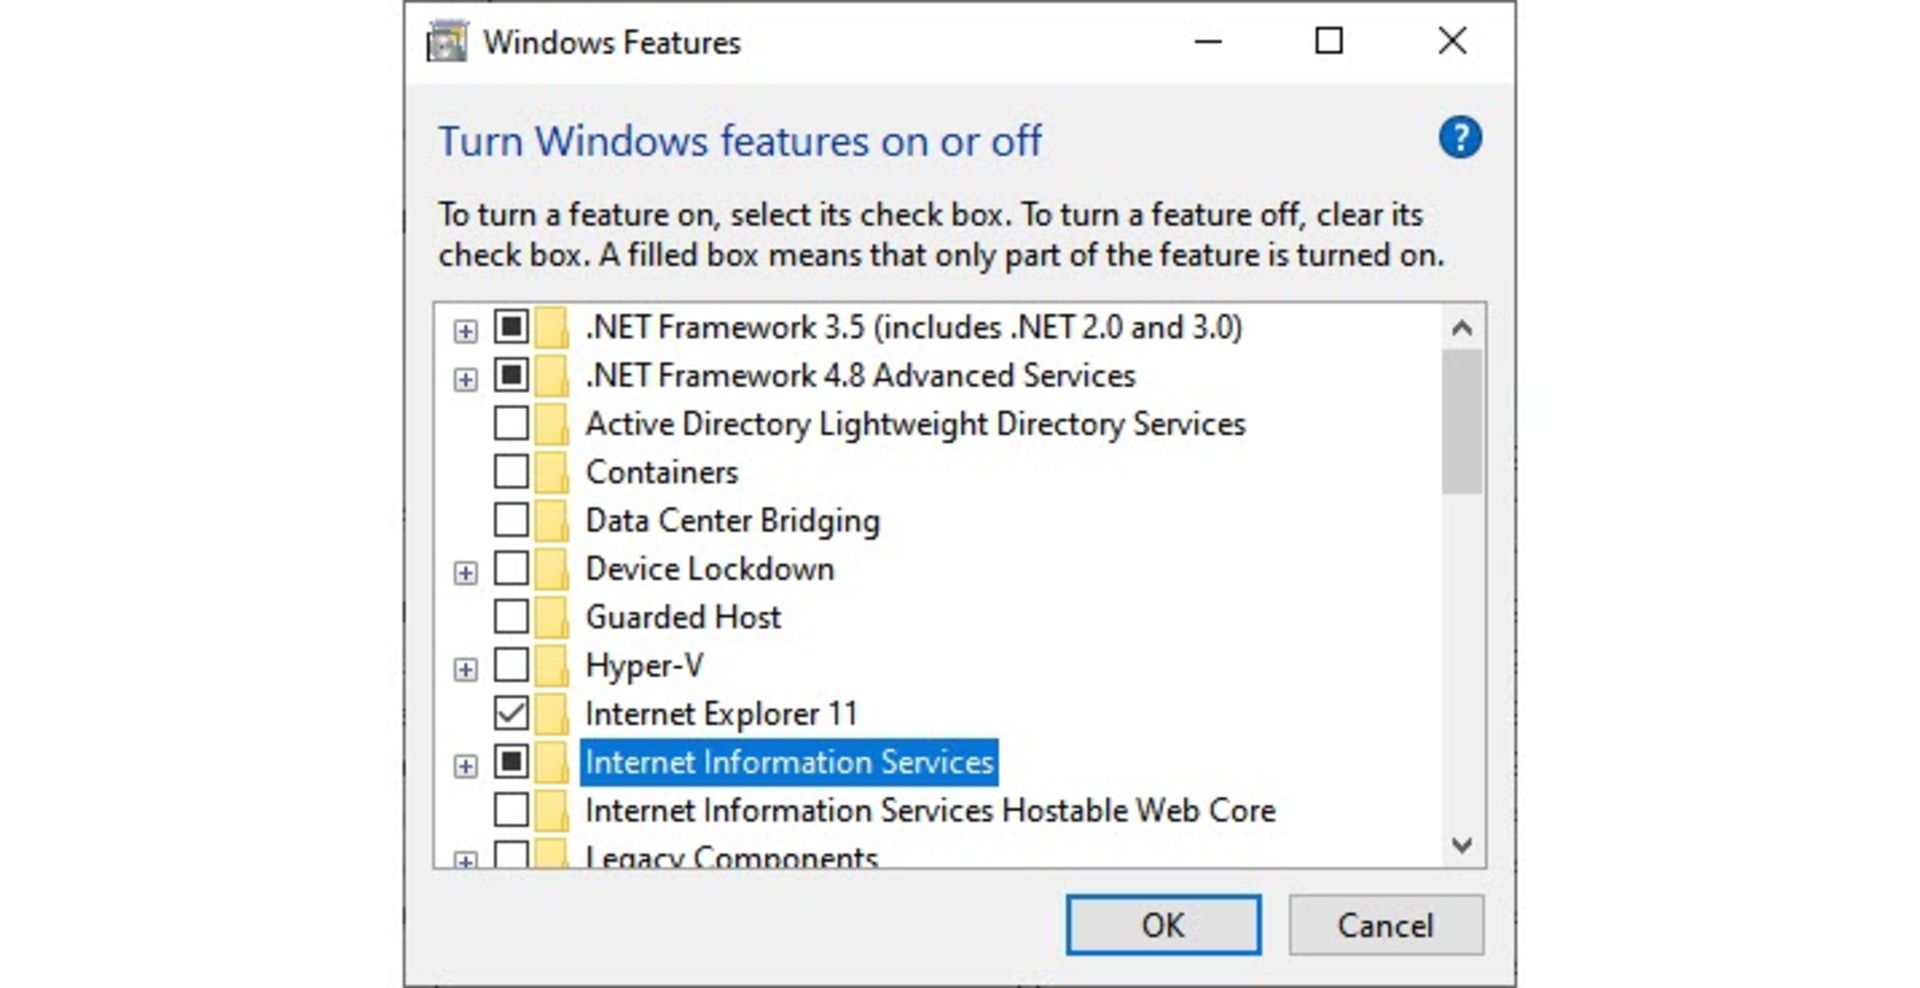Expand the .NET Framework 3.5 node

(x=465, y=331)
